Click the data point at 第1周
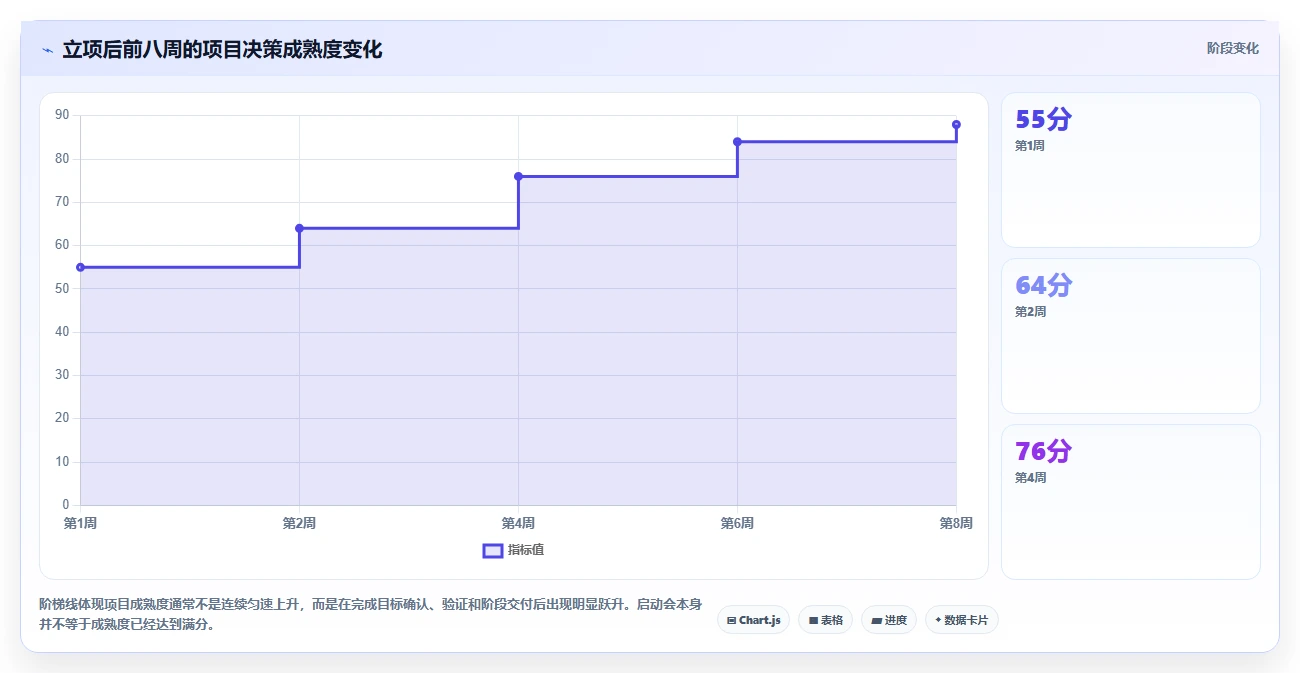The height and width of the screenshot is (673, 1300). [80, 267]
